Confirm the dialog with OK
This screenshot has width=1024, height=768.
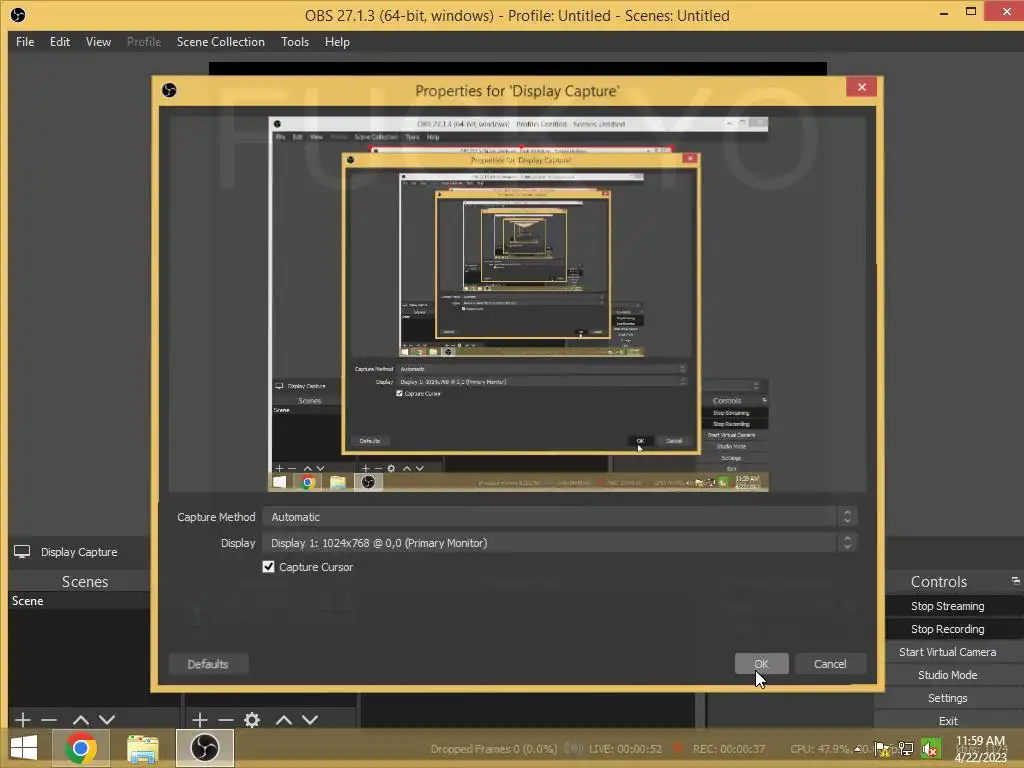(x=761, y=664)
